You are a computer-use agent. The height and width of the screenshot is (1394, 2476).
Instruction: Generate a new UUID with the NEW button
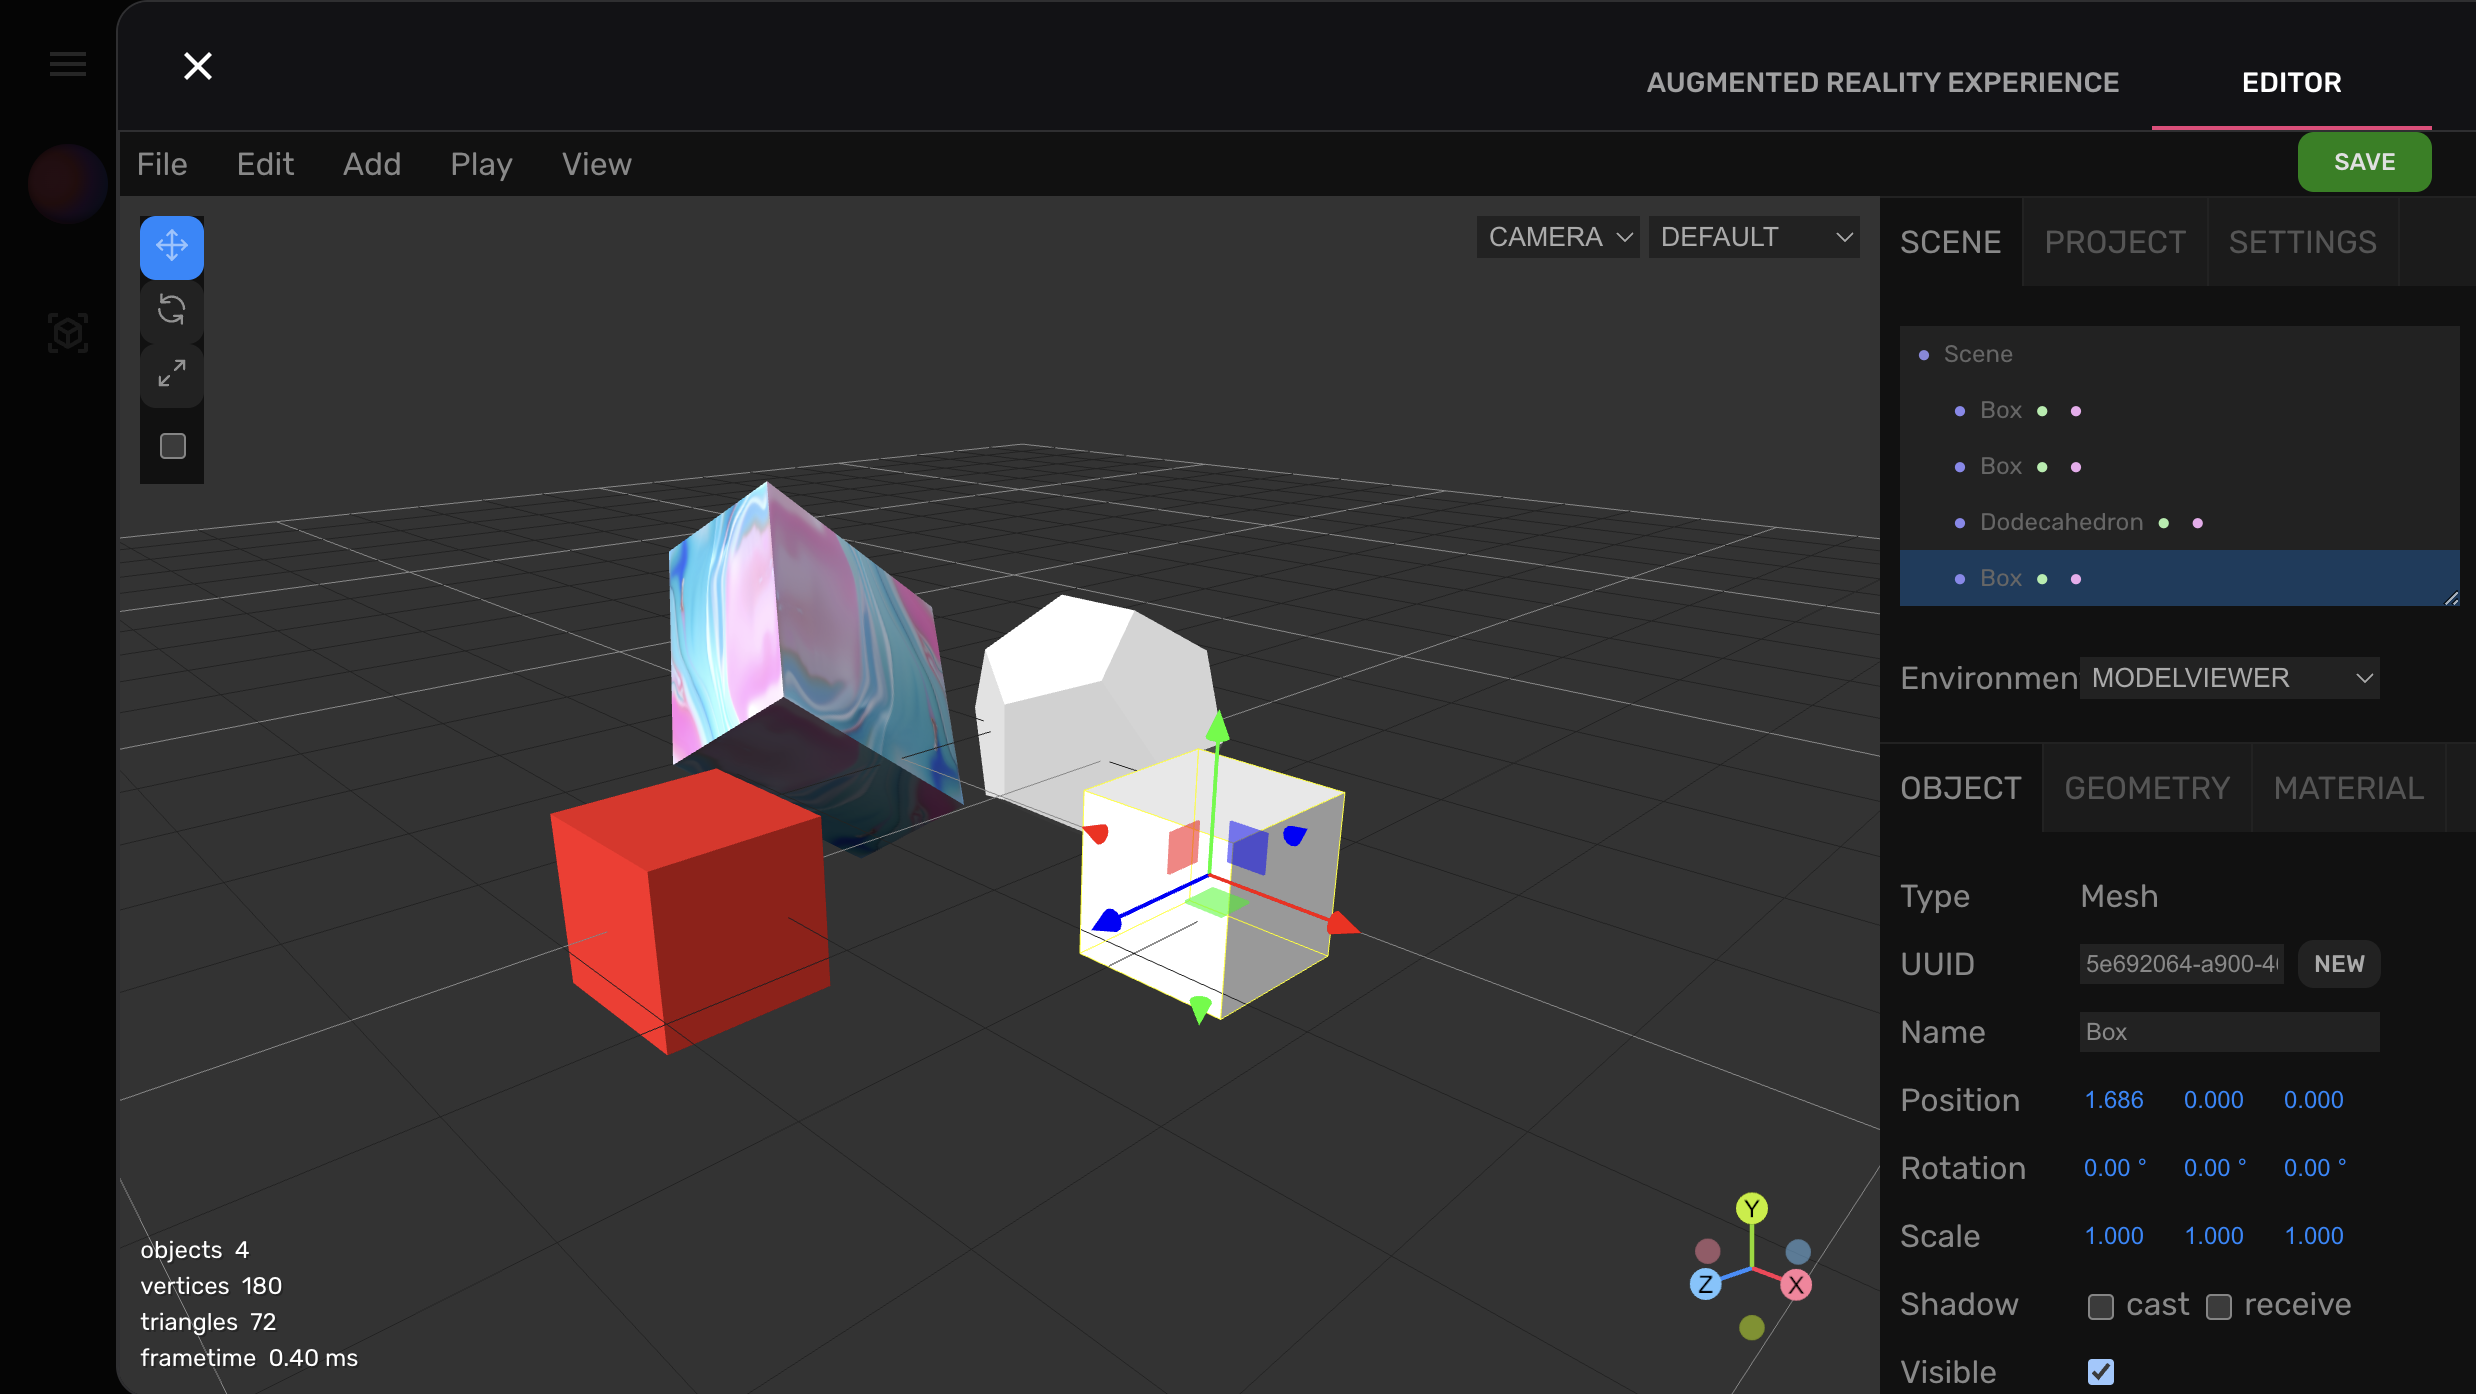(2338, 963)
